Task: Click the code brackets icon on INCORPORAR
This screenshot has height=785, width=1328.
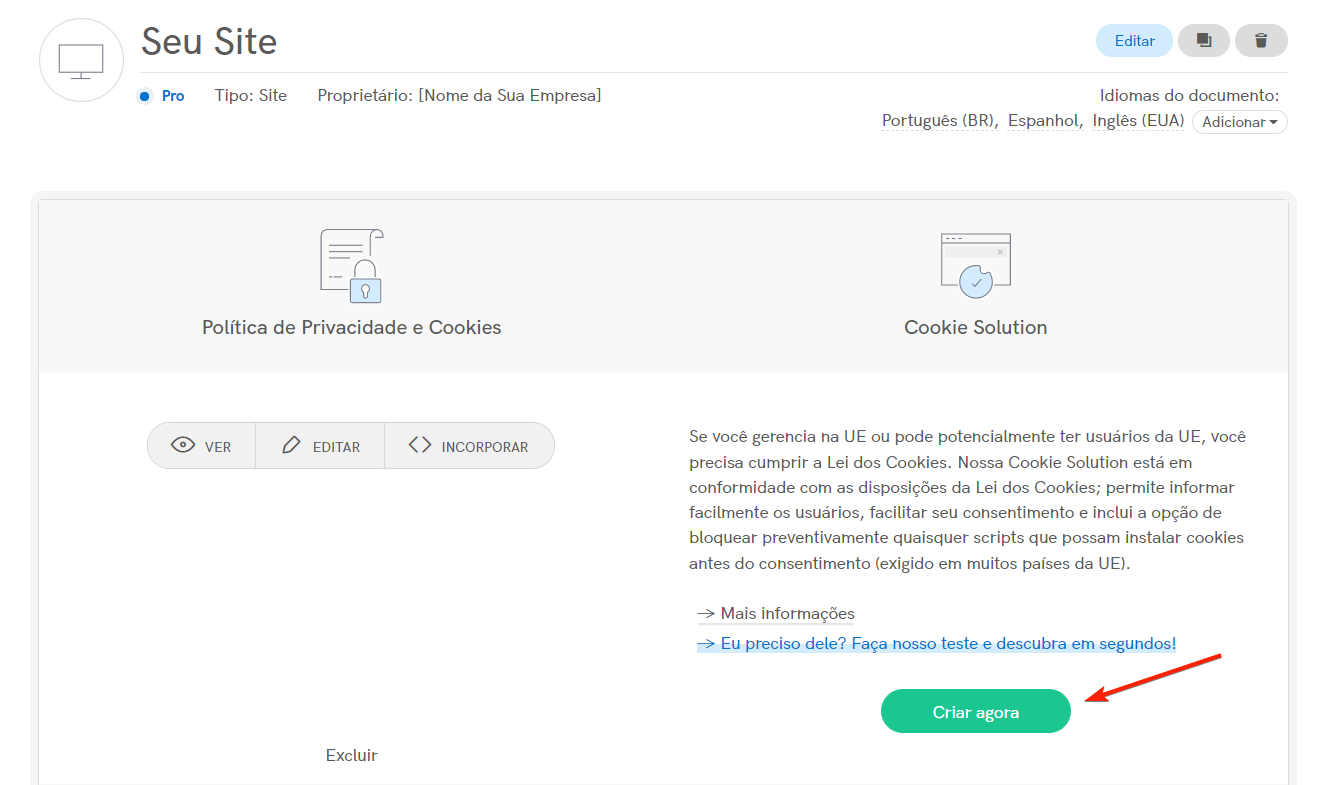Action: click(420, 445)
